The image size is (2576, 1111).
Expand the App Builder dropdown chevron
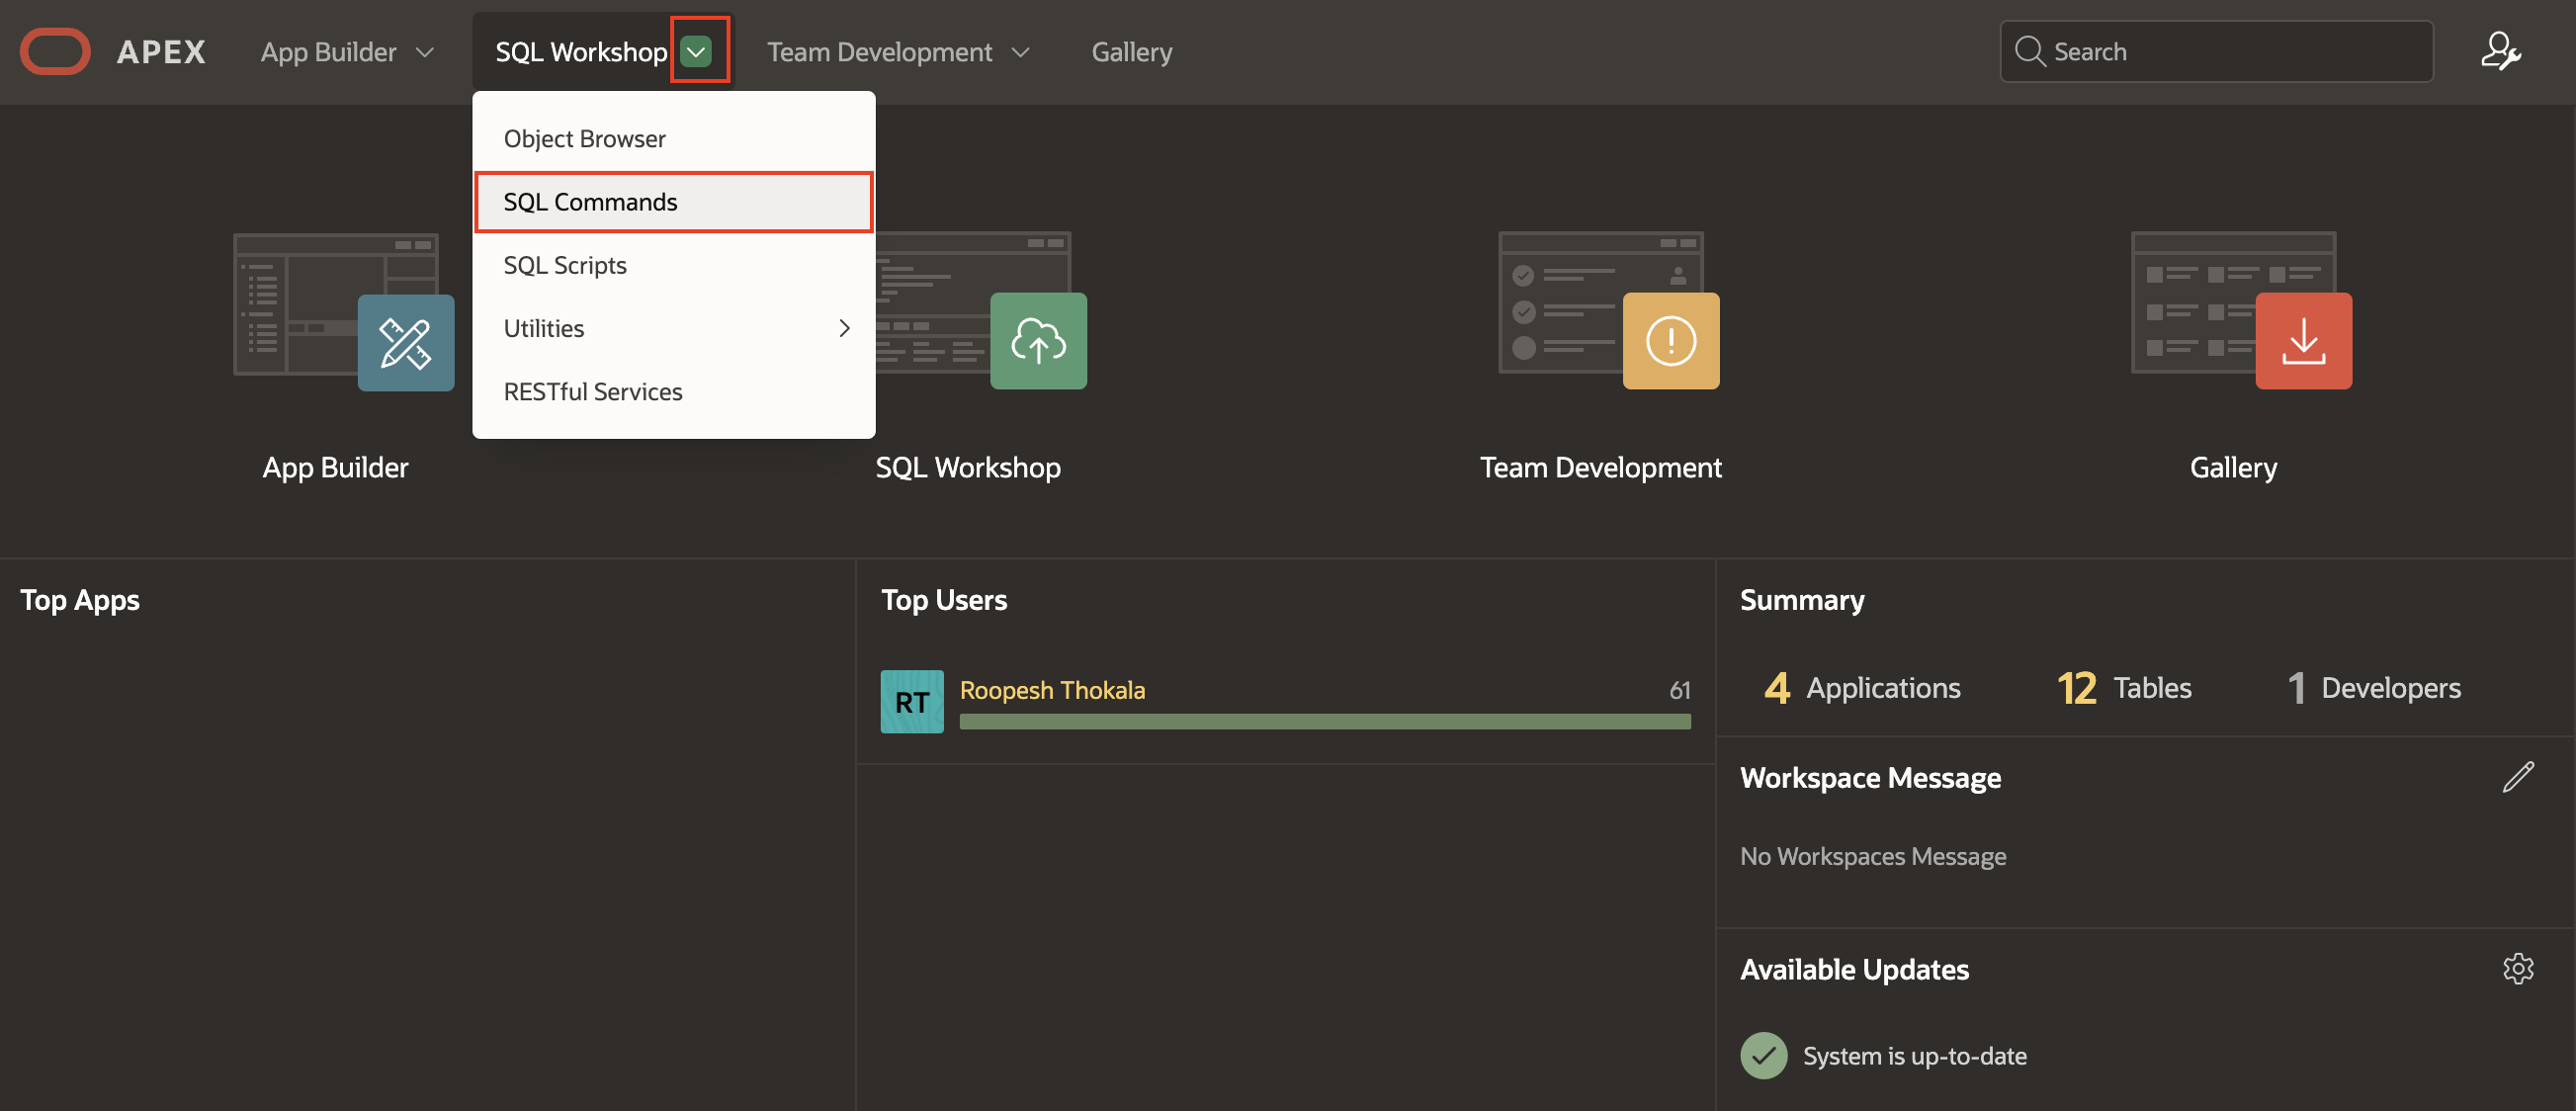click(x=425, y=52)
